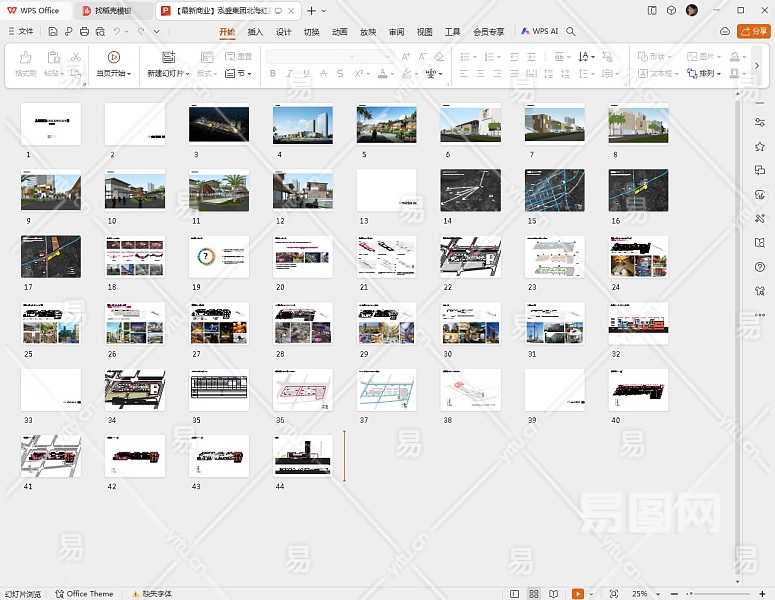Click the WPS AI button
Image resolution: width=775 pixels, height=600 pixels.
pyautogui.click(x=540, y=31)
